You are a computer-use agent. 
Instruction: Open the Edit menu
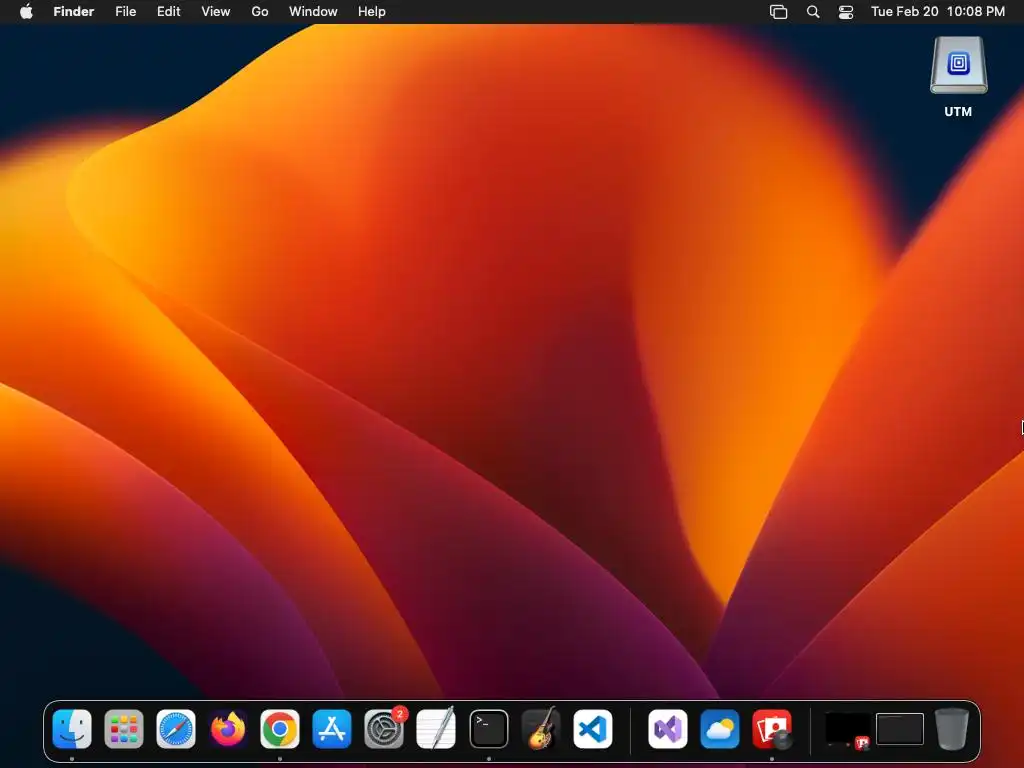[x=168, y=12]
